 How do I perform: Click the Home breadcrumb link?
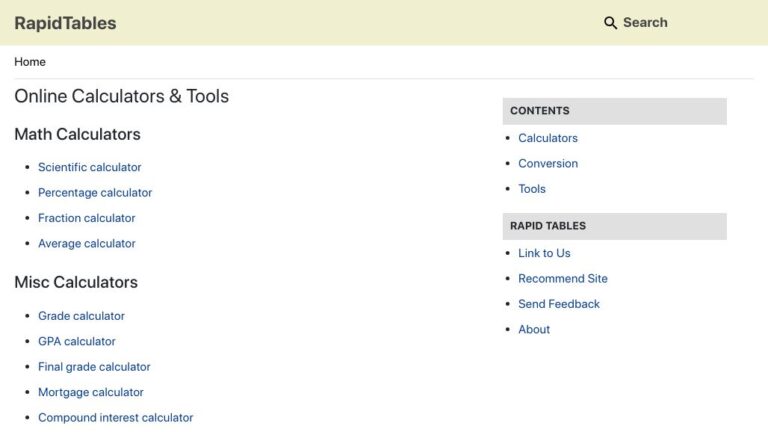pyautogui.click(x=30, y=62)
